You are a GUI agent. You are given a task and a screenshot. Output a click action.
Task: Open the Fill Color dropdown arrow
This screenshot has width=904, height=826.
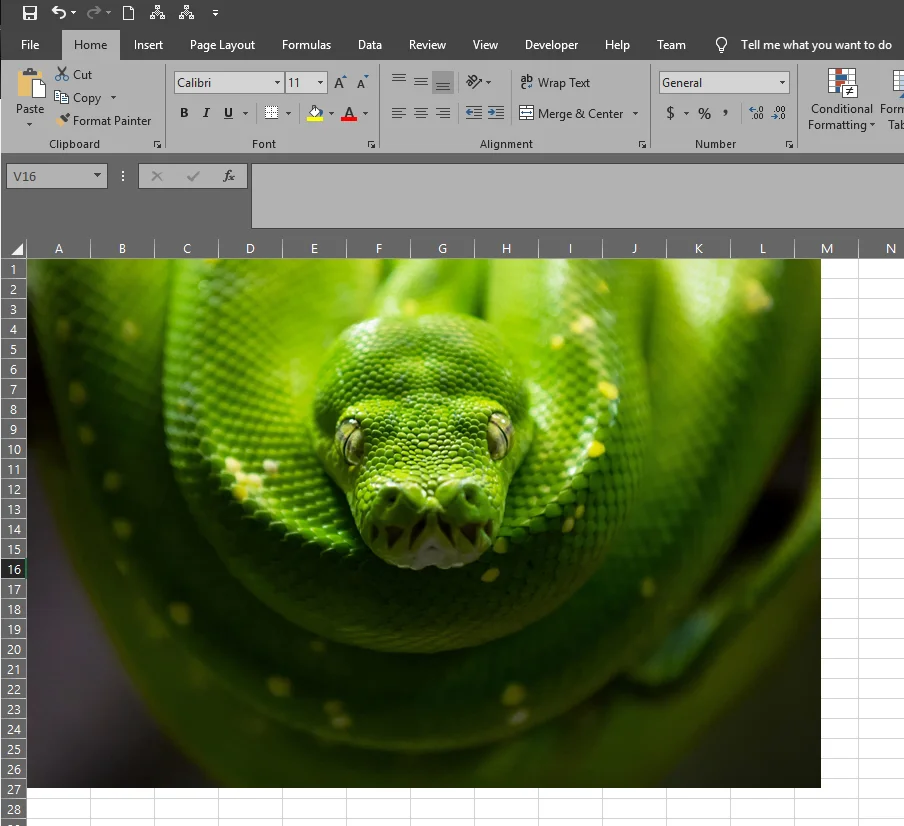pyautogui.click(x=330, y=113)
